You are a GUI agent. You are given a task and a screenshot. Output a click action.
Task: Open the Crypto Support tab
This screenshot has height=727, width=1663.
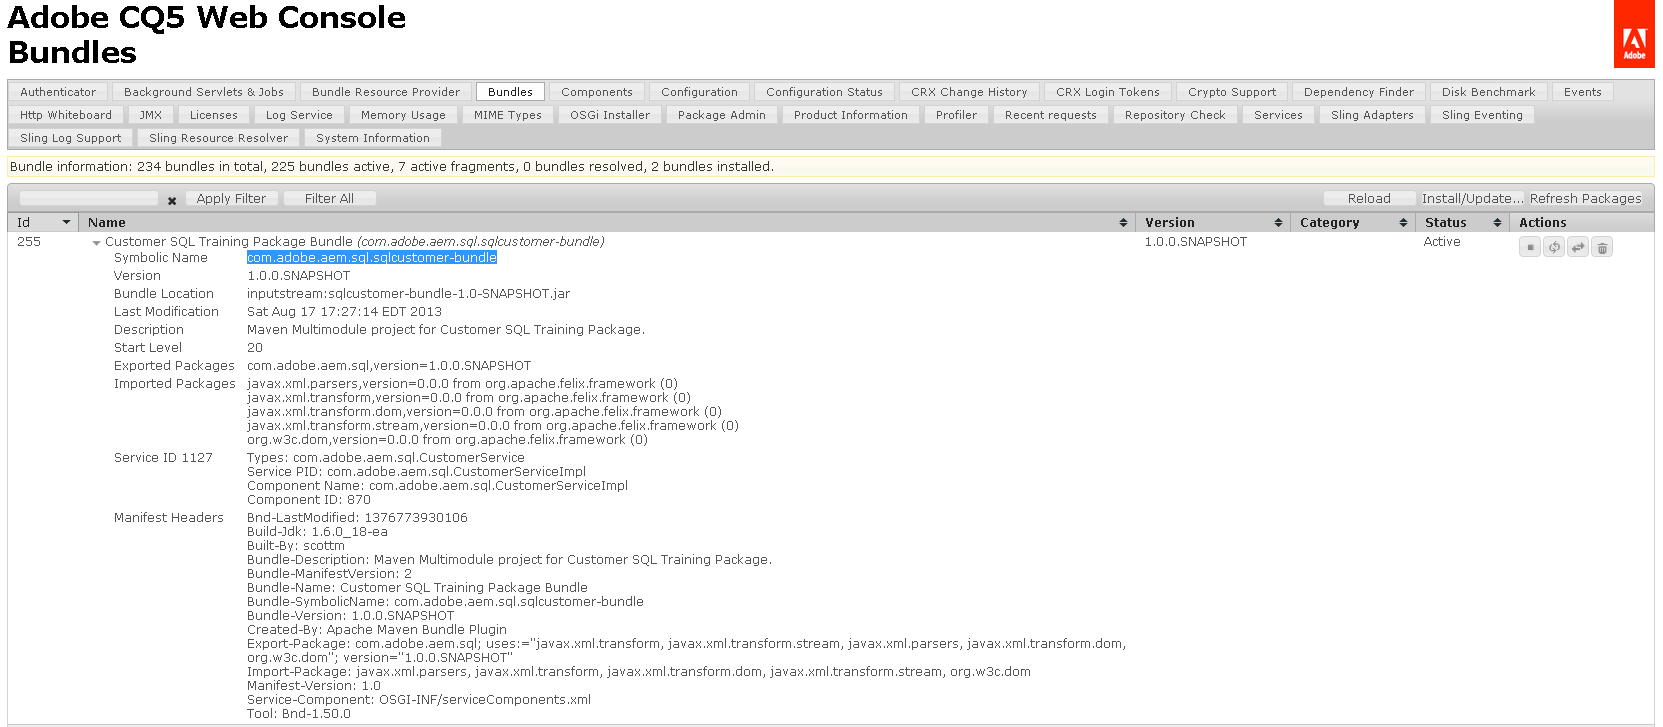click(x=1232, y=92)
